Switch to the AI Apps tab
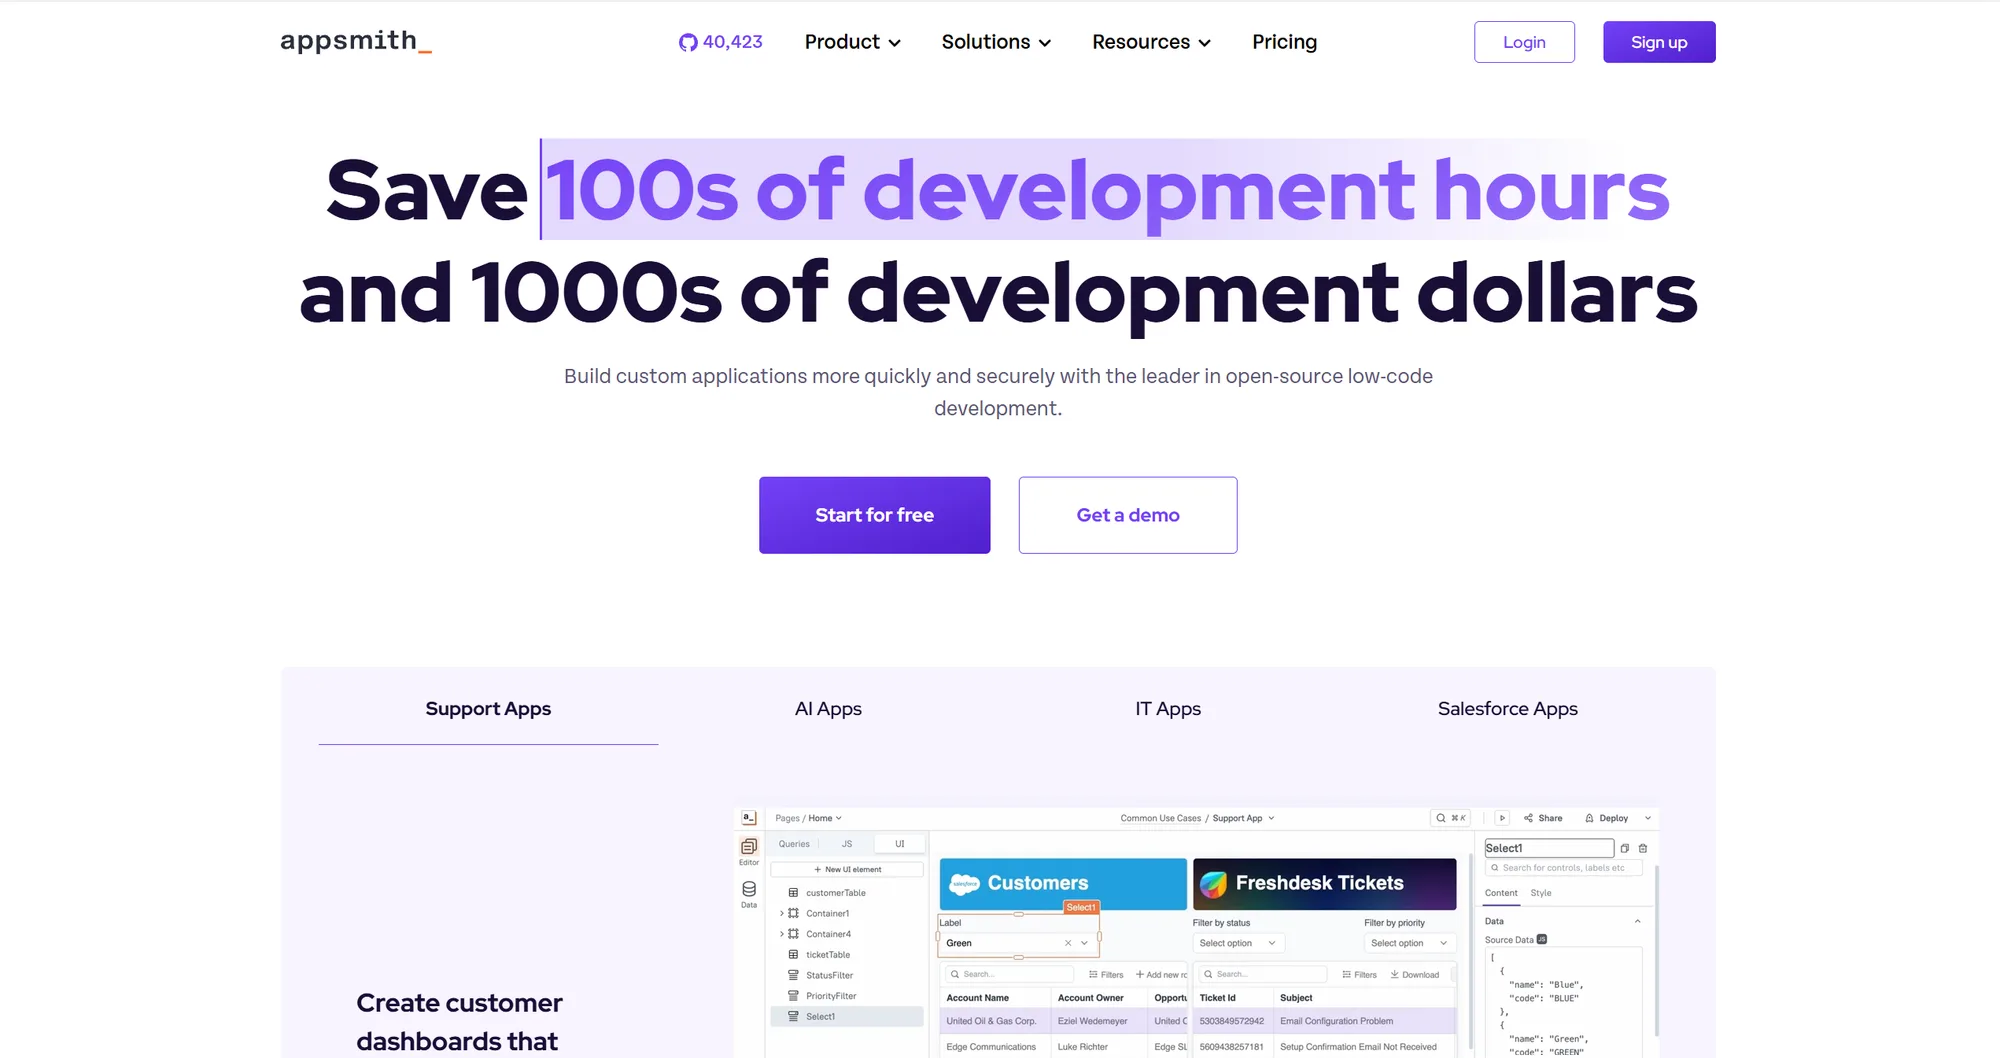Viewport: 2000px width, 1058px height. (x=828, y=709)
